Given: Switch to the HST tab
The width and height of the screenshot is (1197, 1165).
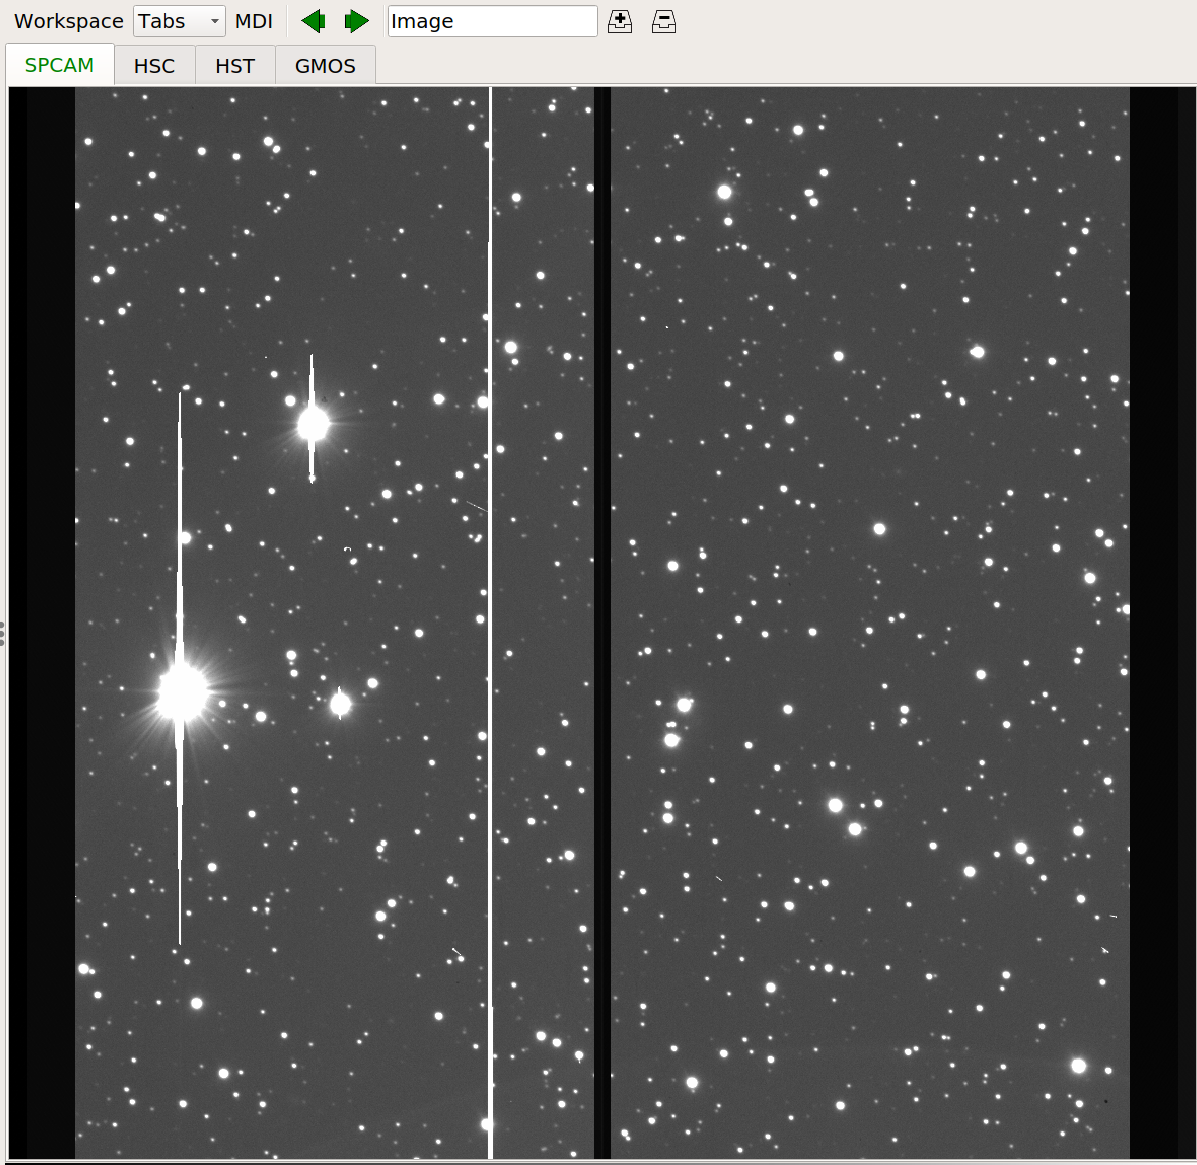Looking at the screenshot, I should (x=234, y=66).
